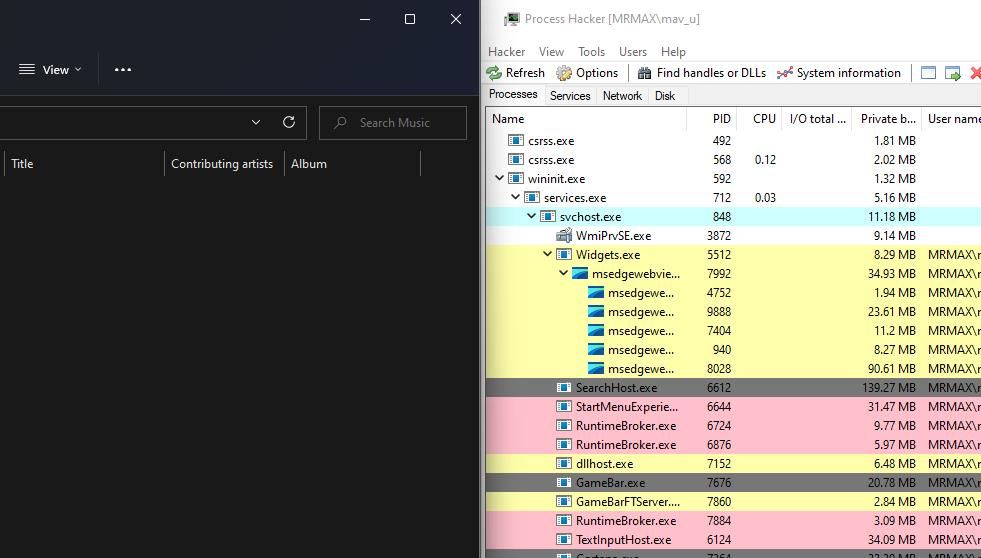Image resolution: width=981 pixels, height=558 pixels.
Task: Collapse the services.exe tree node
Action: (516, 197)
